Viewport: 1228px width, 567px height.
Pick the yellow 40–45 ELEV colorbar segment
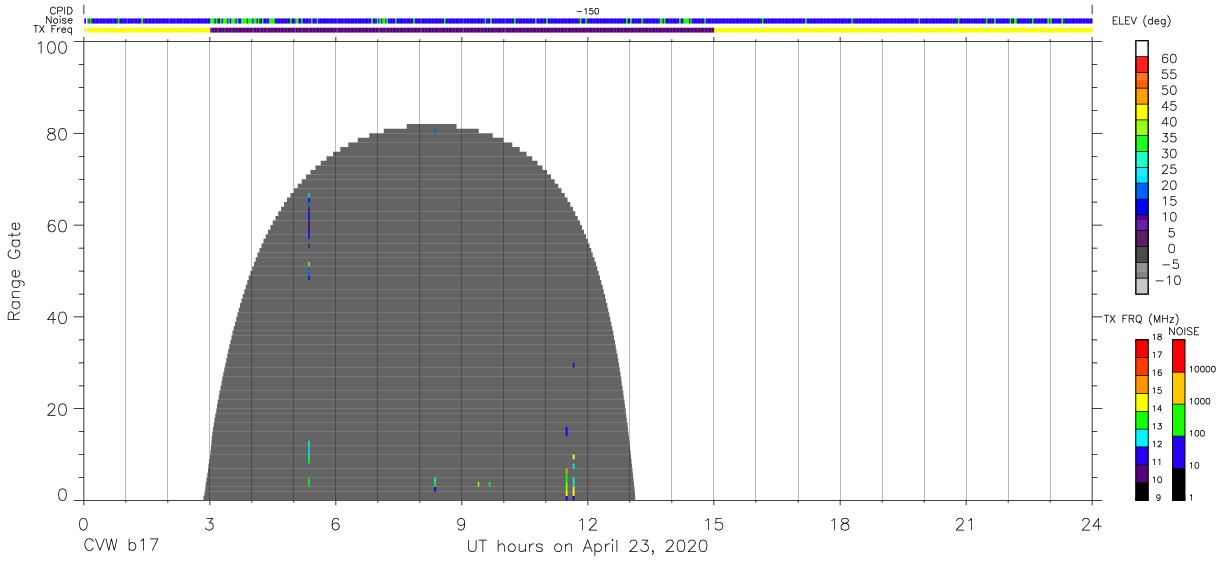point(1142,113)
